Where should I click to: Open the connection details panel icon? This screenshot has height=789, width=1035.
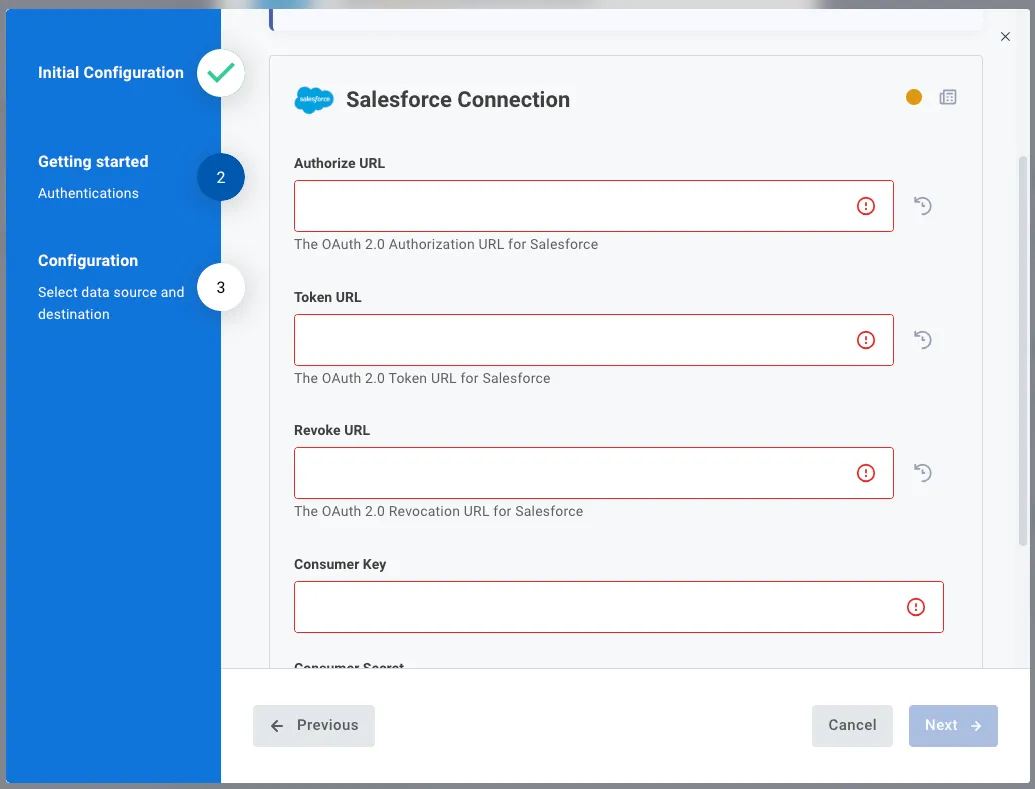948,97
